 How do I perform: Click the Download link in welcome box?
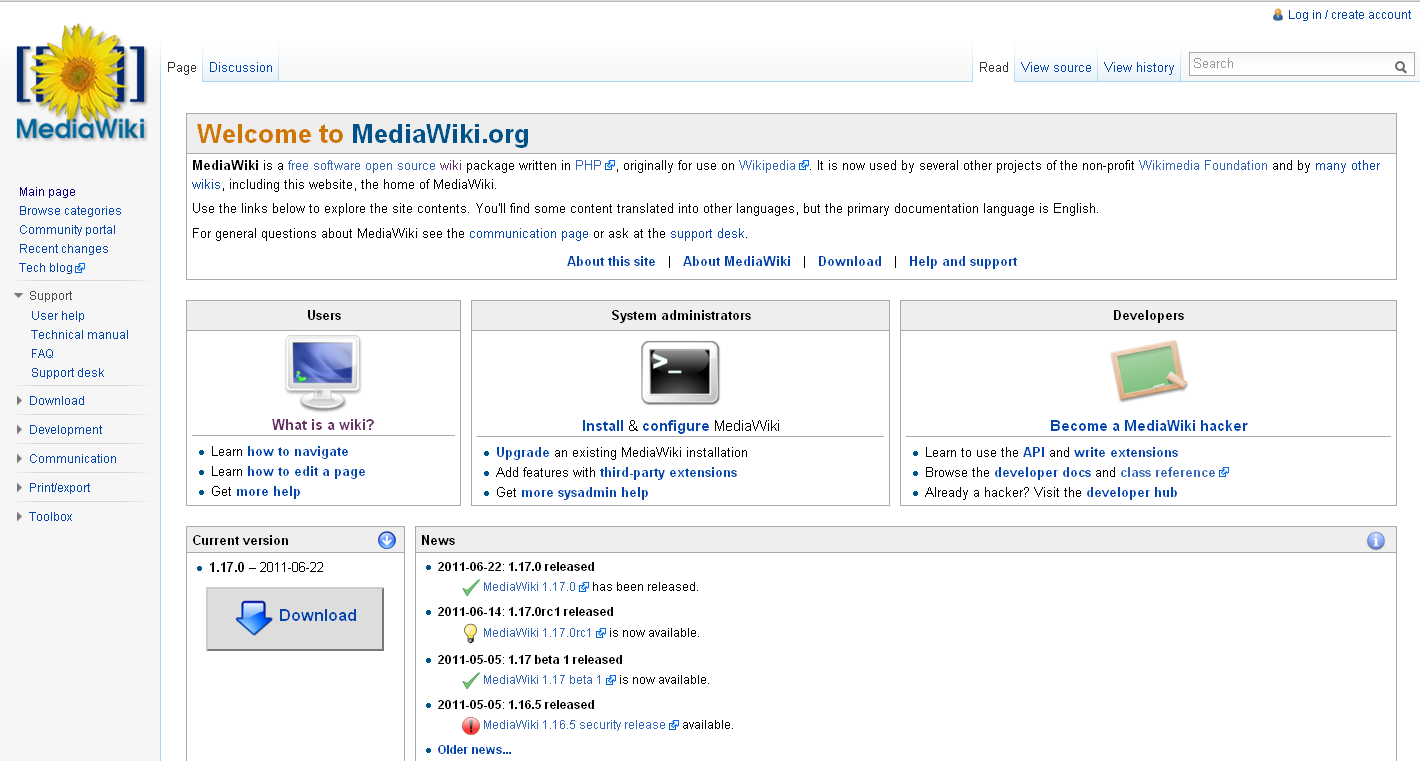(850, 261)
